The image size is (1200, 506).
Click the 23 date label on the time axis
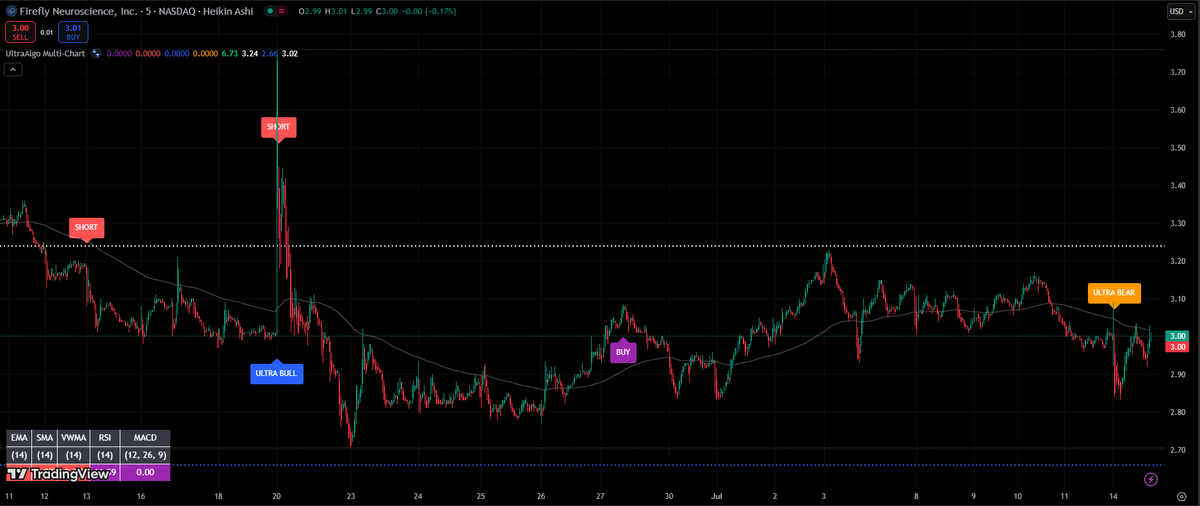(x=351, y=496)
